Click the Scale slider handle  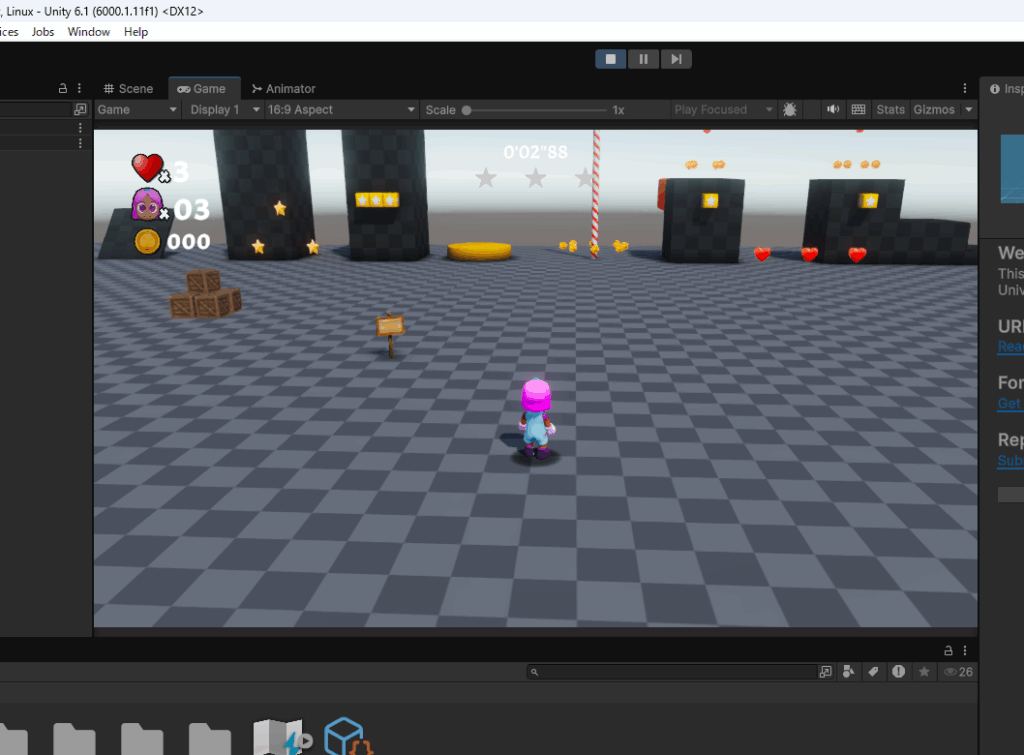(x=466, y=110)
